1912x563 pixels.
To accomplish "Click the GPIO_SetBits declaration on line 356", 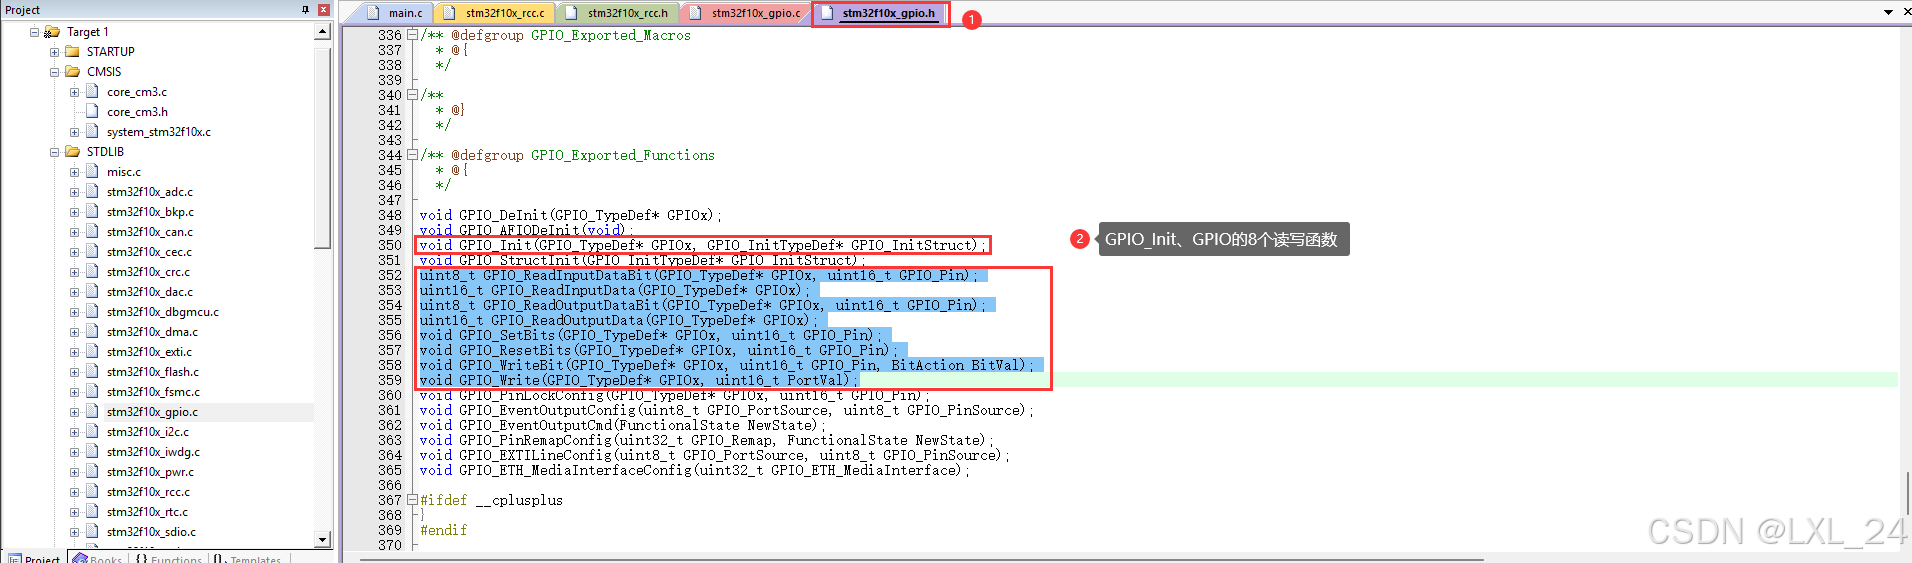I will click(x=650, y=335).
